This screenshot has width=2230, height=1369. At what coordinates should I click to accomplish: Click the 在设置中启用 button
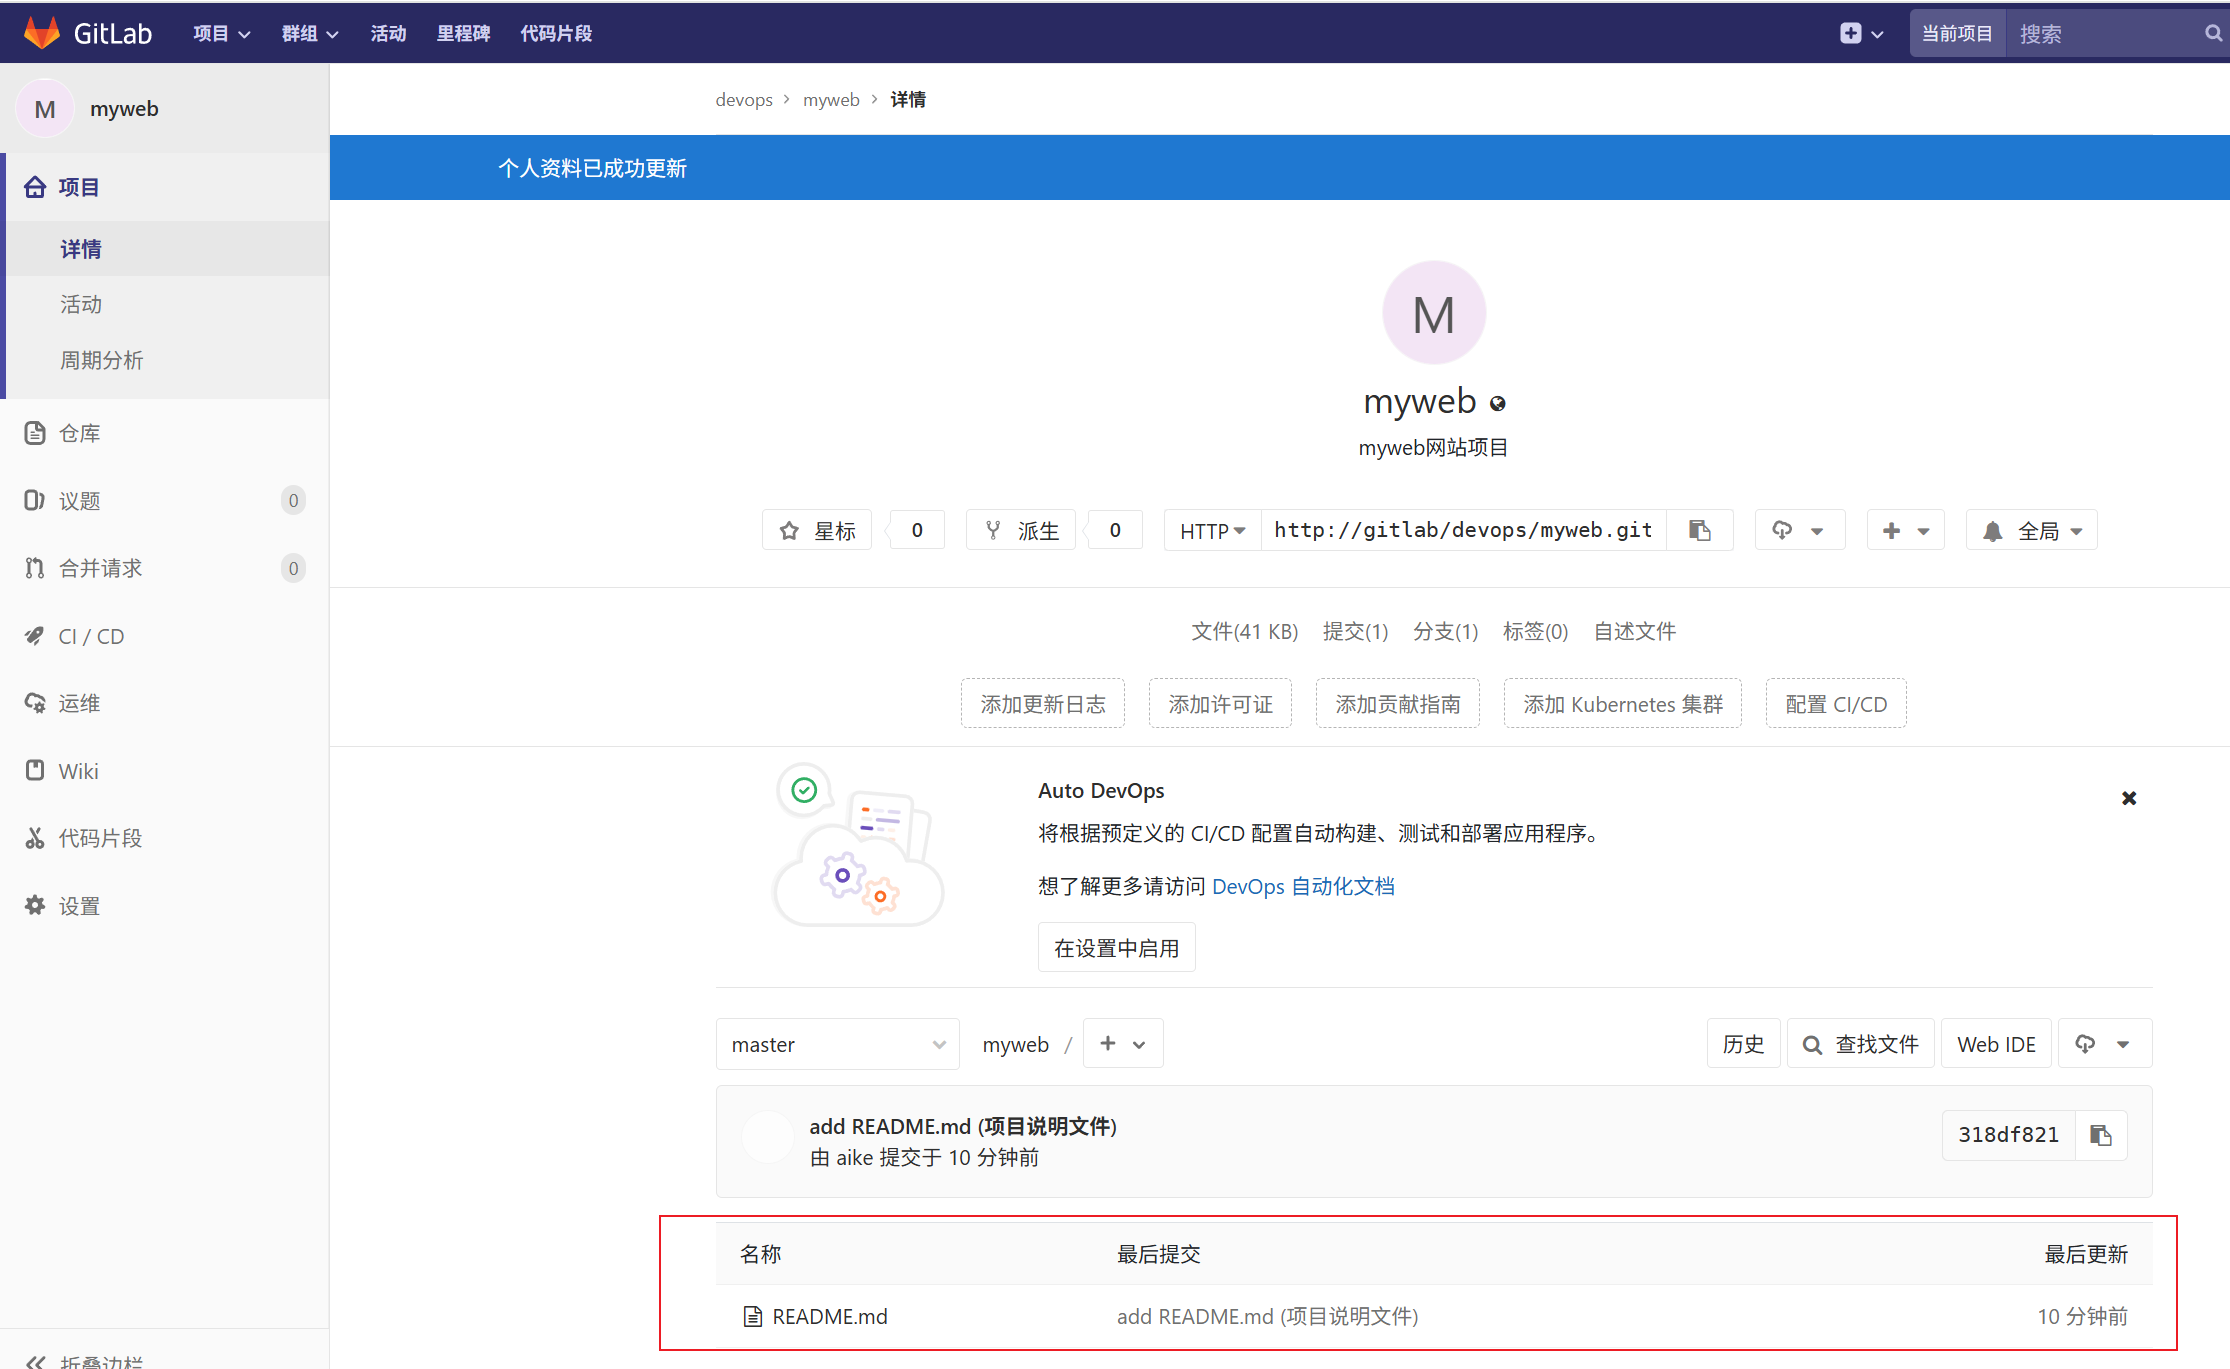coord(1116,948)
